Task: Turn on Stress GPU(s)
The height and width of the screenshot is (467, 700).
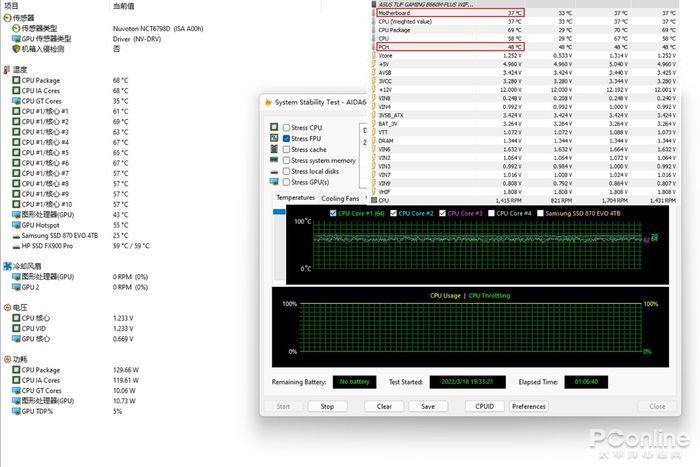Action: (287, 182)
